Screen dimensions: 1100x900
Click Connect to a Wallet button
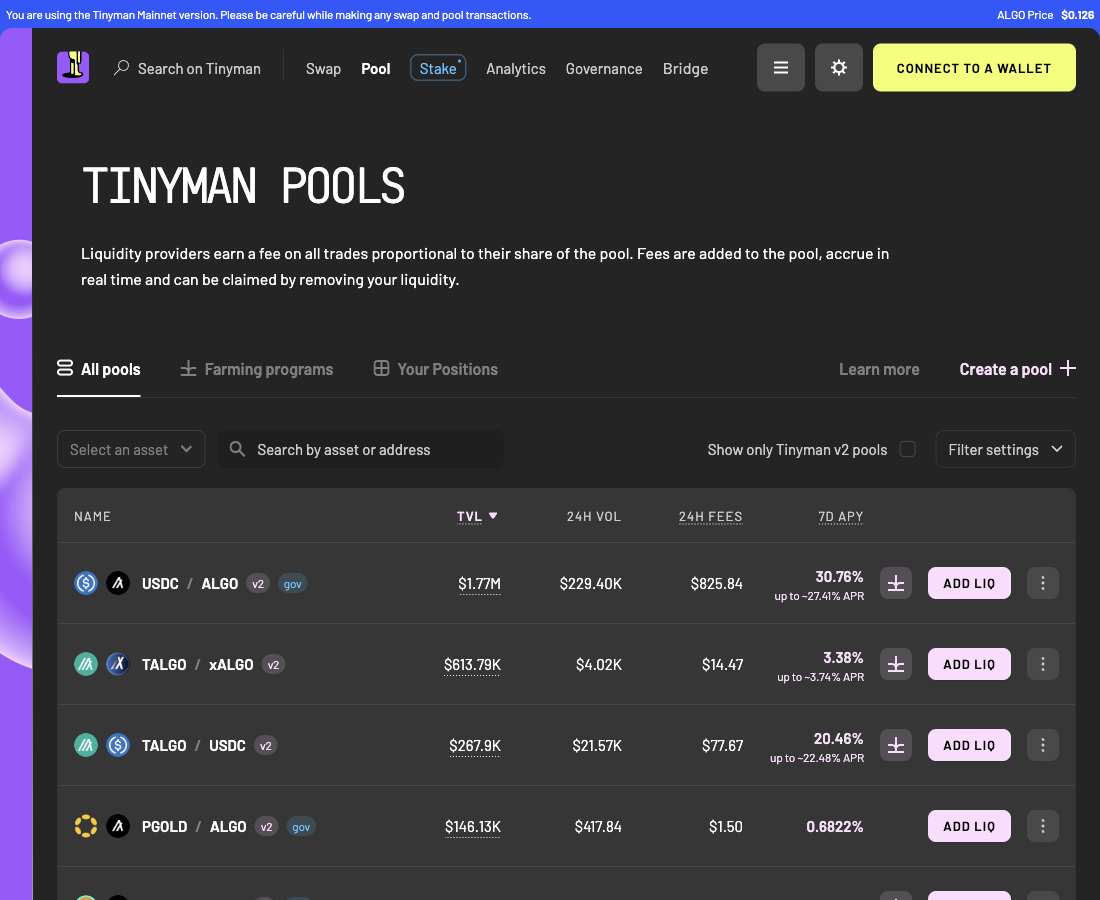pos(974,67)
